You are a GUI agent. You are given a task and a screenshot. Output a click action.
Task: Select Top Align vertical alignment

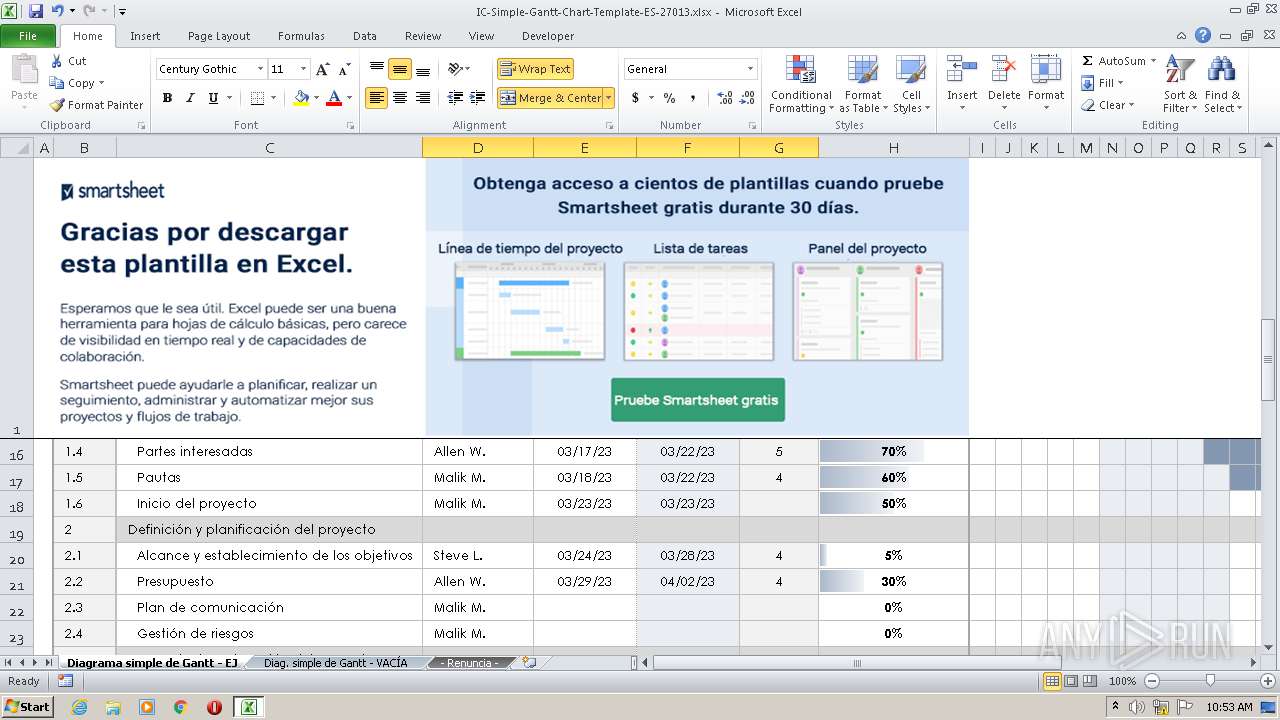coord(377,69)
